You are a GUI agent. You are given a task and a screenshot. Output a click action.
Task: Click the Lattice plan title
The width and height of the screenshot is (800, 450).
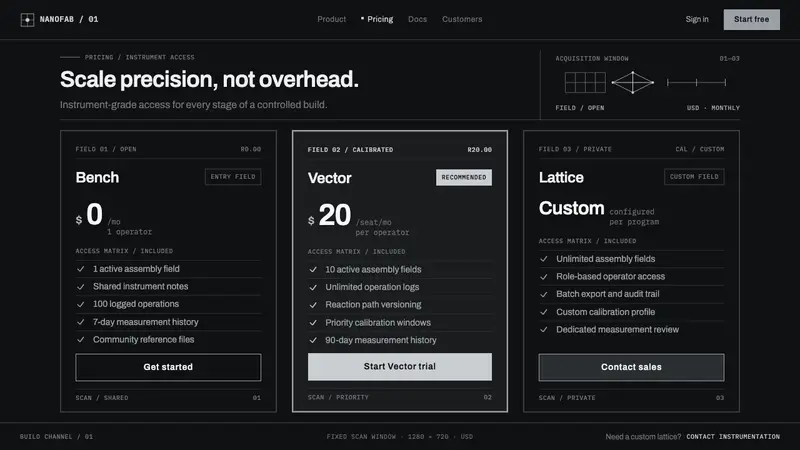(x=561, y=177)
